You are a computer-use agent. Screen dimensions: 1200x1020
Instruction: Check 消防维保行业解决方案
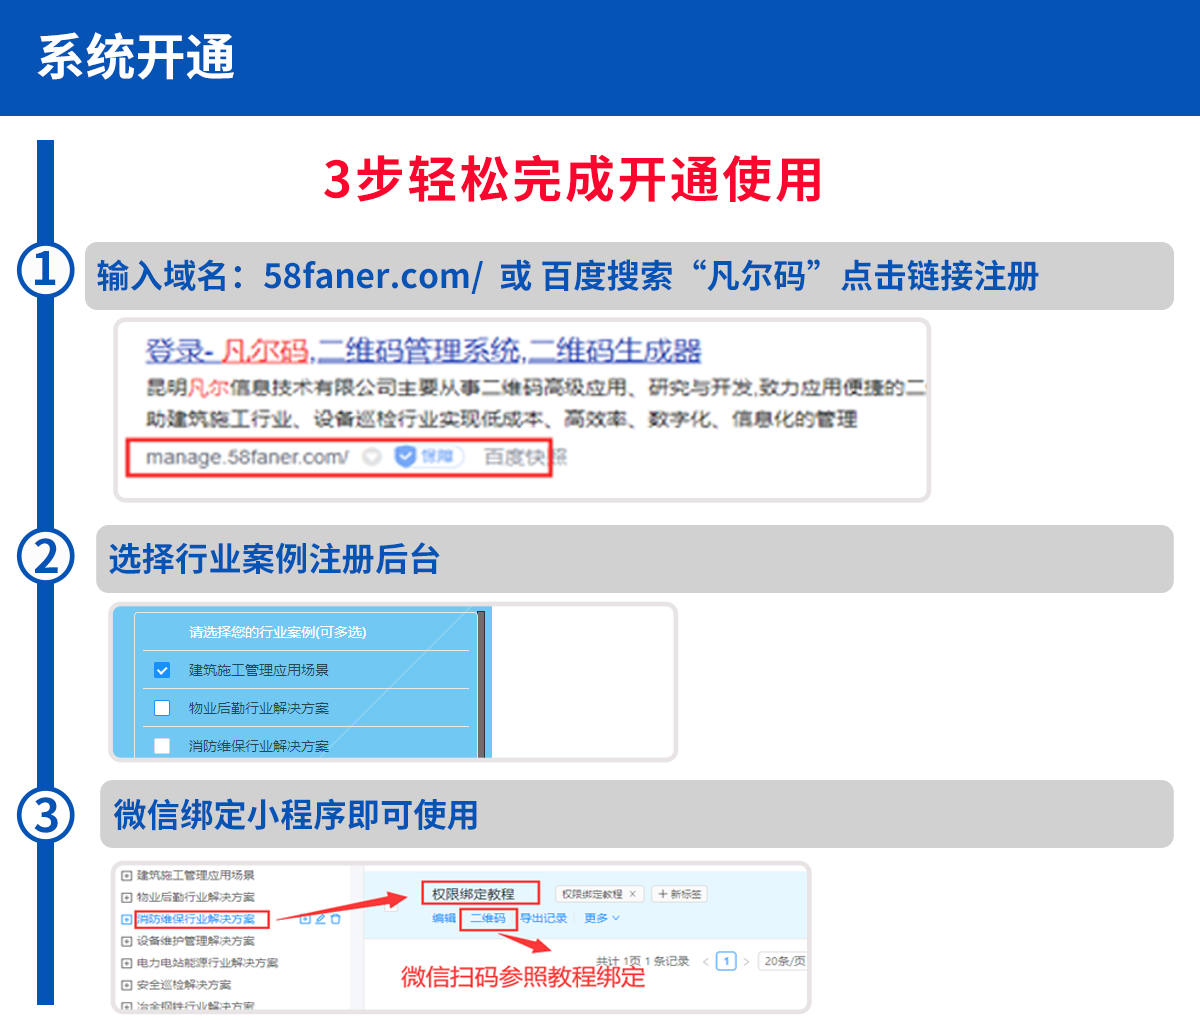[x=162, y=746]
